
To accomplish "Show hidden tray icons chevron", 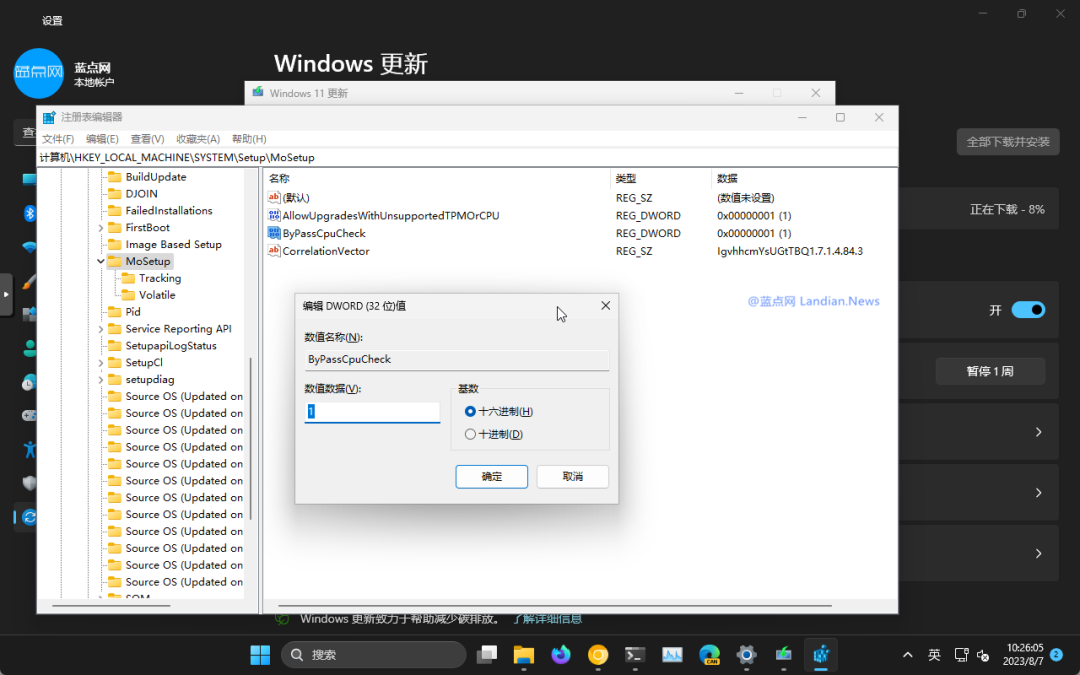I will pos(908,655).
